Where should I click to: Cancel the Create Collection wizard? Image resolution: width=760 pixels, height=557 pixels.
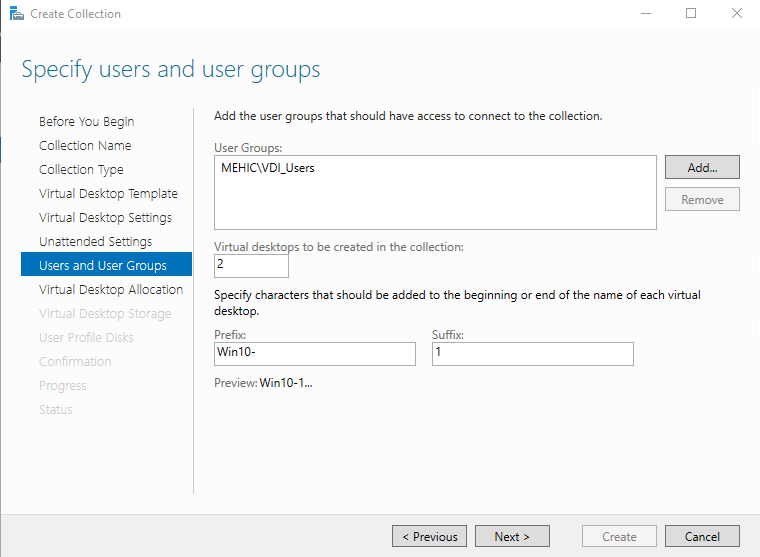(701, 537)
